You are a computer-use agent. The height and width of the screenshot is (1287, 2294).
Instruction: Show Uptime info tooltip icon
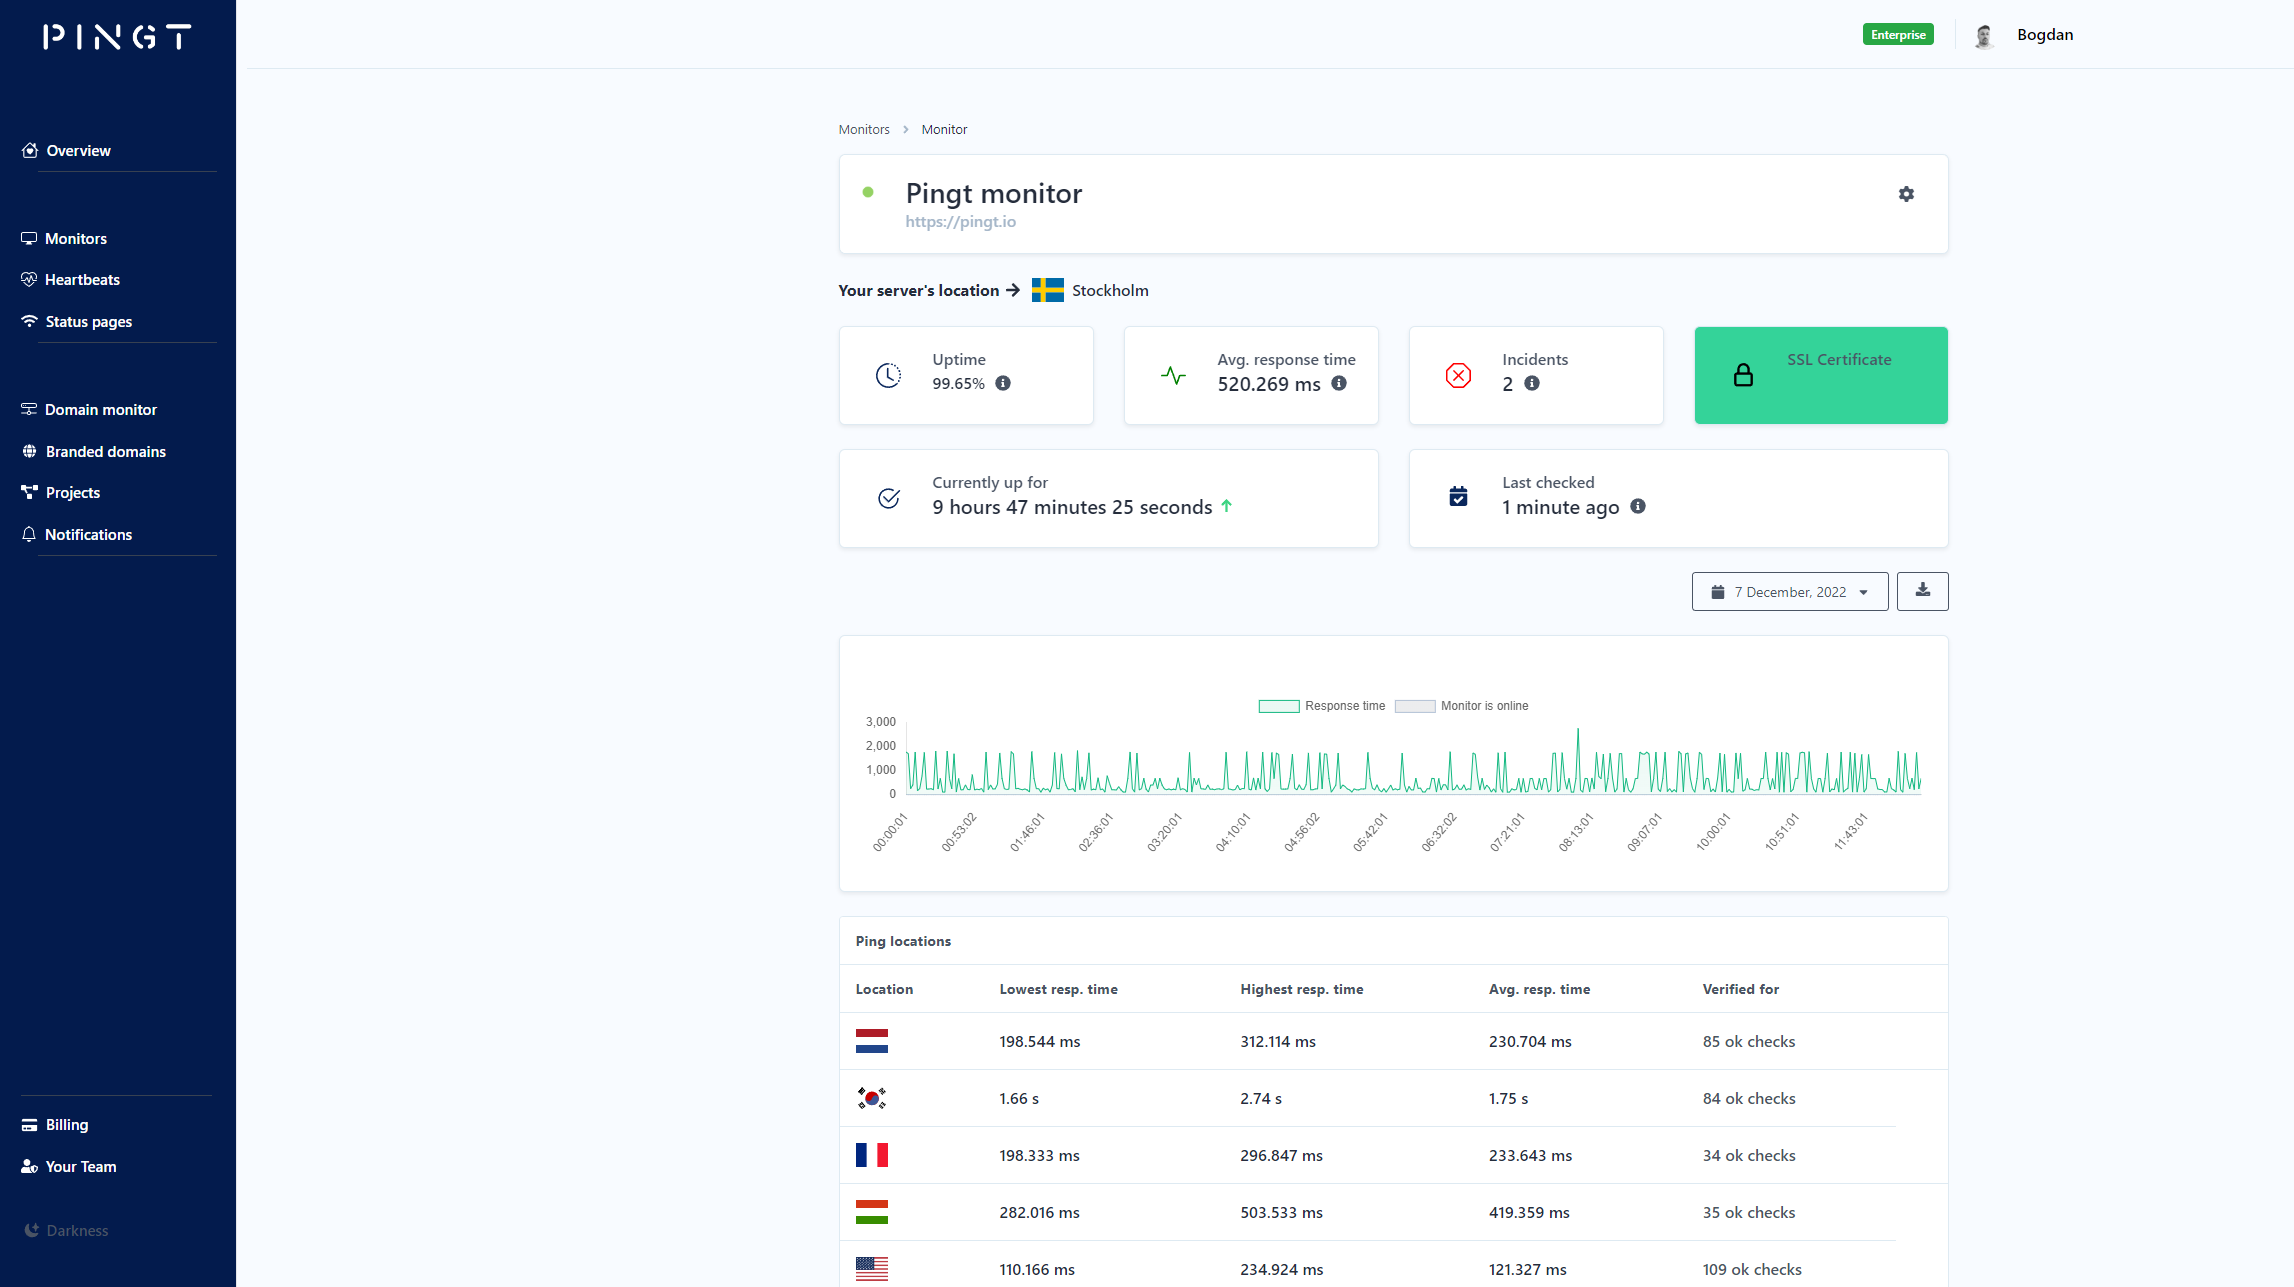coord(1002,383)
